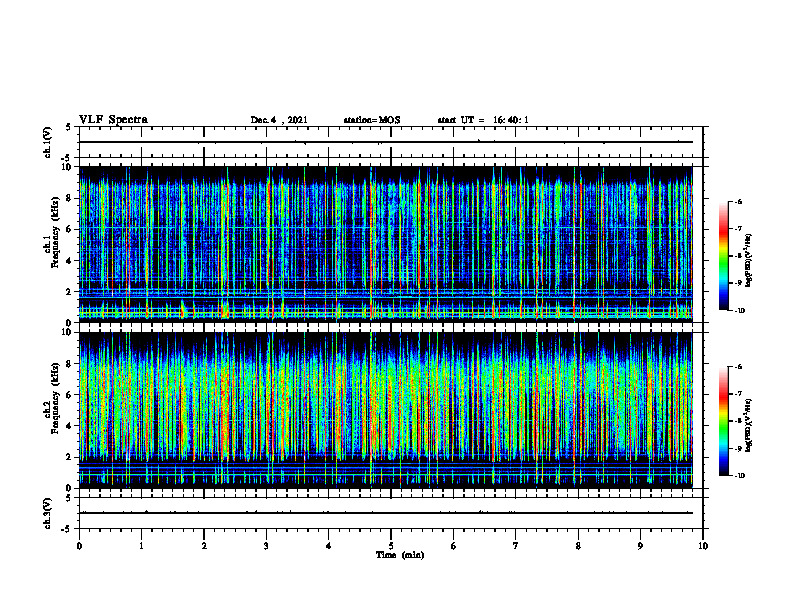Click the "-6" tick on ch.2 color bar
Screen dimensions: 792x612
(737, 367)
